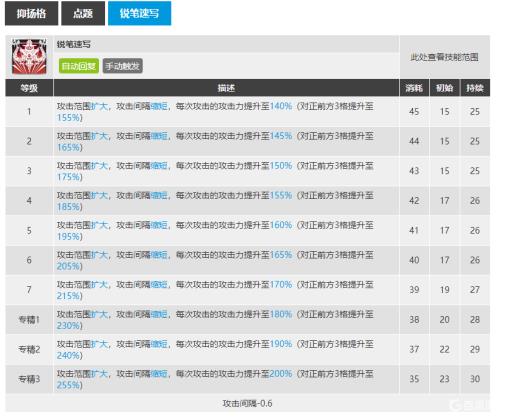
Task: Click the 持续 column header
Action: 475,88
